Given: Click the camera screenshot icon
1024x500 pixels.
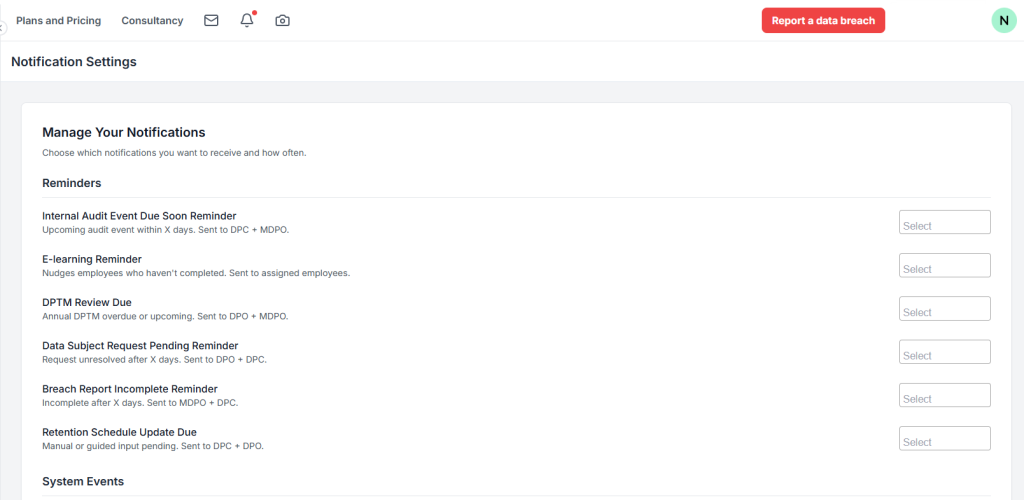Looking at the screenshot, I should tap(283, 20).
